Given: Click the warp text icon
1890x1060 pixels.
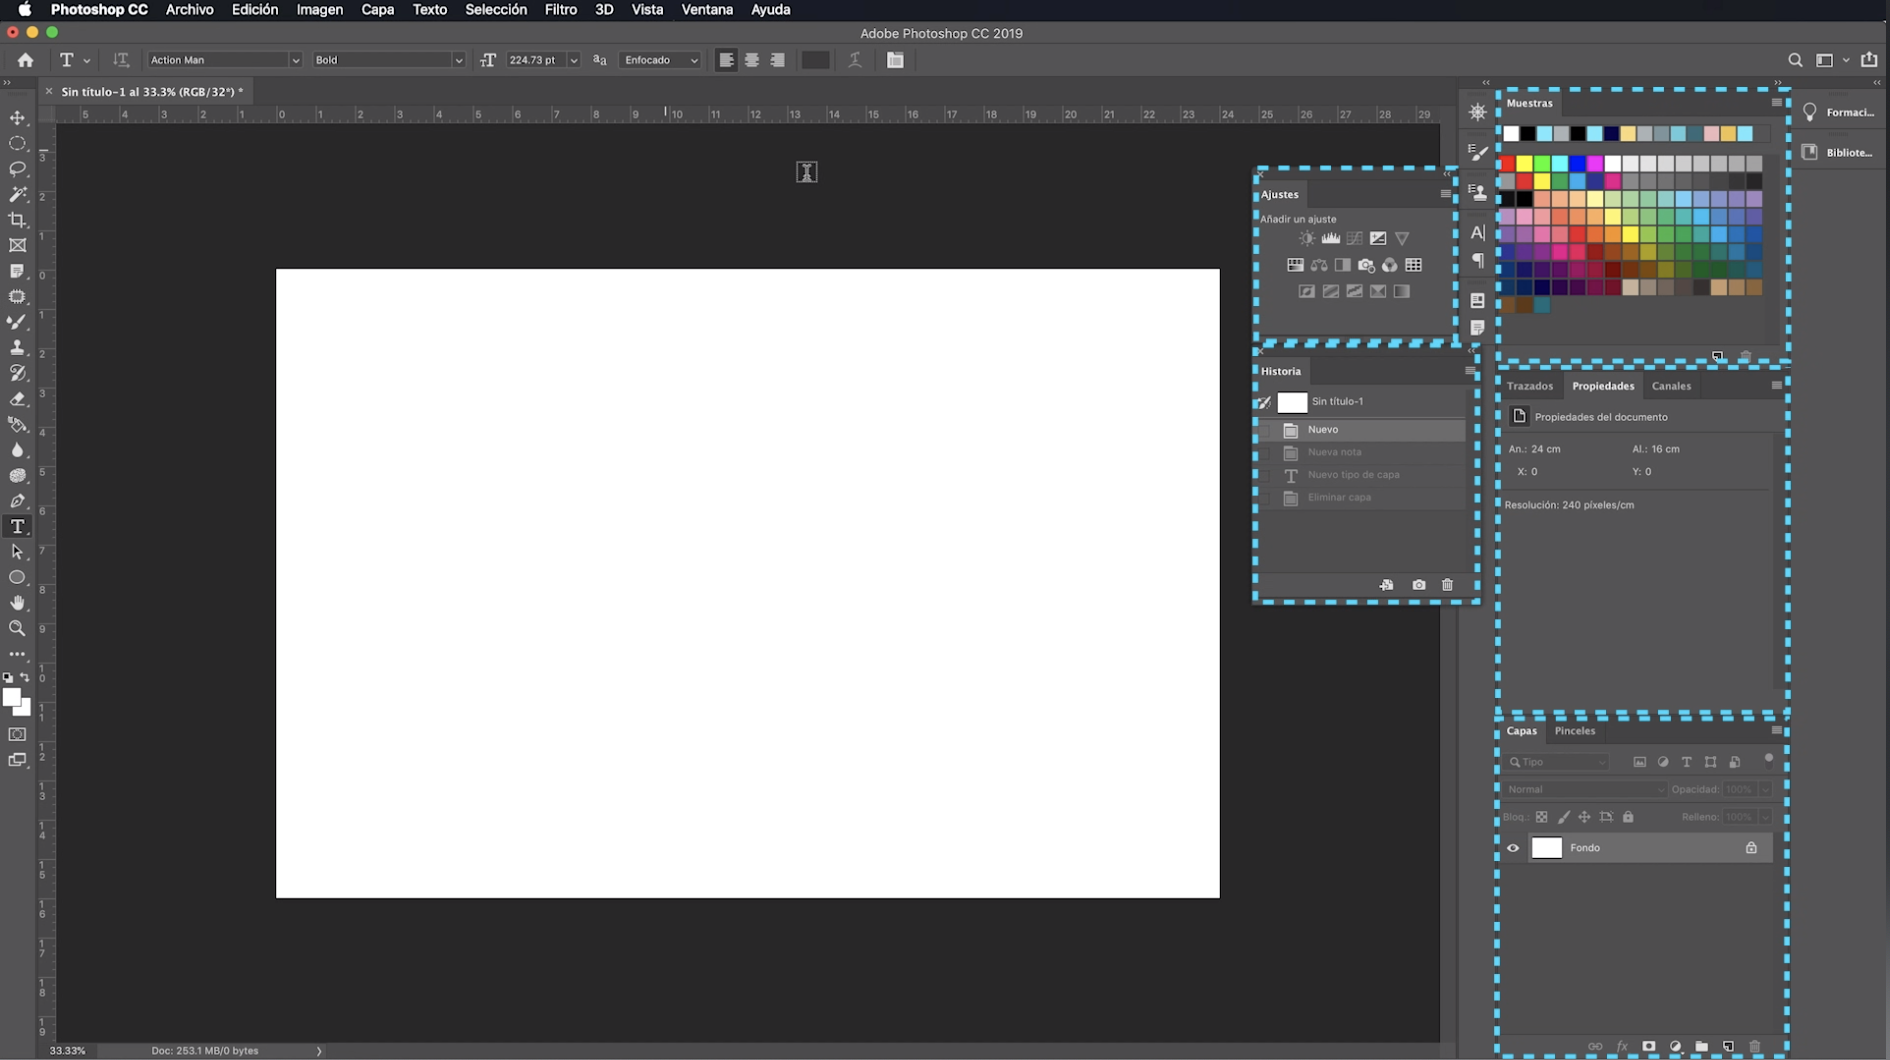Looking at the screenshot, I should [855, 60].
